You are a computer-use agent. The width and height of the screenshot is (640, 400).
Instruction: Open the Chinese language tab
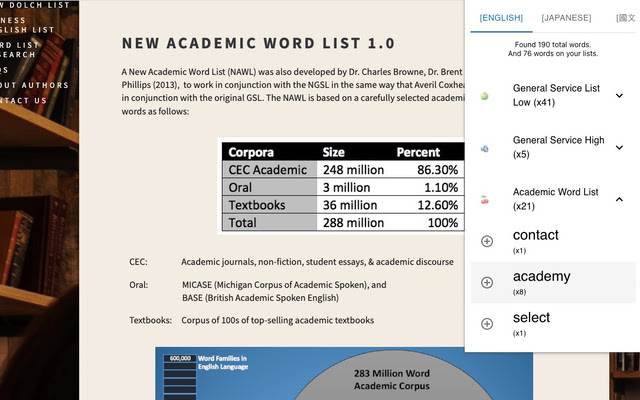(626, 18)
